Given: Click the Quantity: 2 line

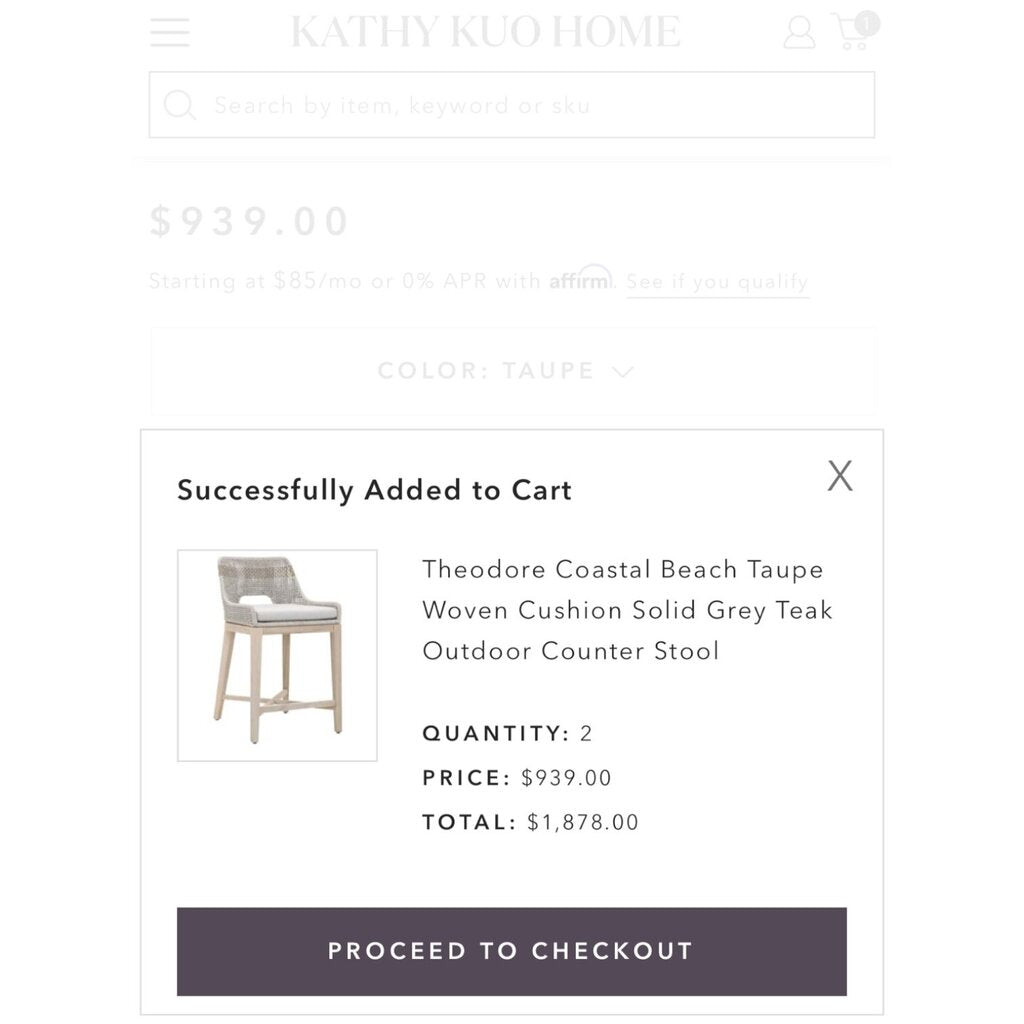Looking at the screenshot, I should click(x=507, y=733).
